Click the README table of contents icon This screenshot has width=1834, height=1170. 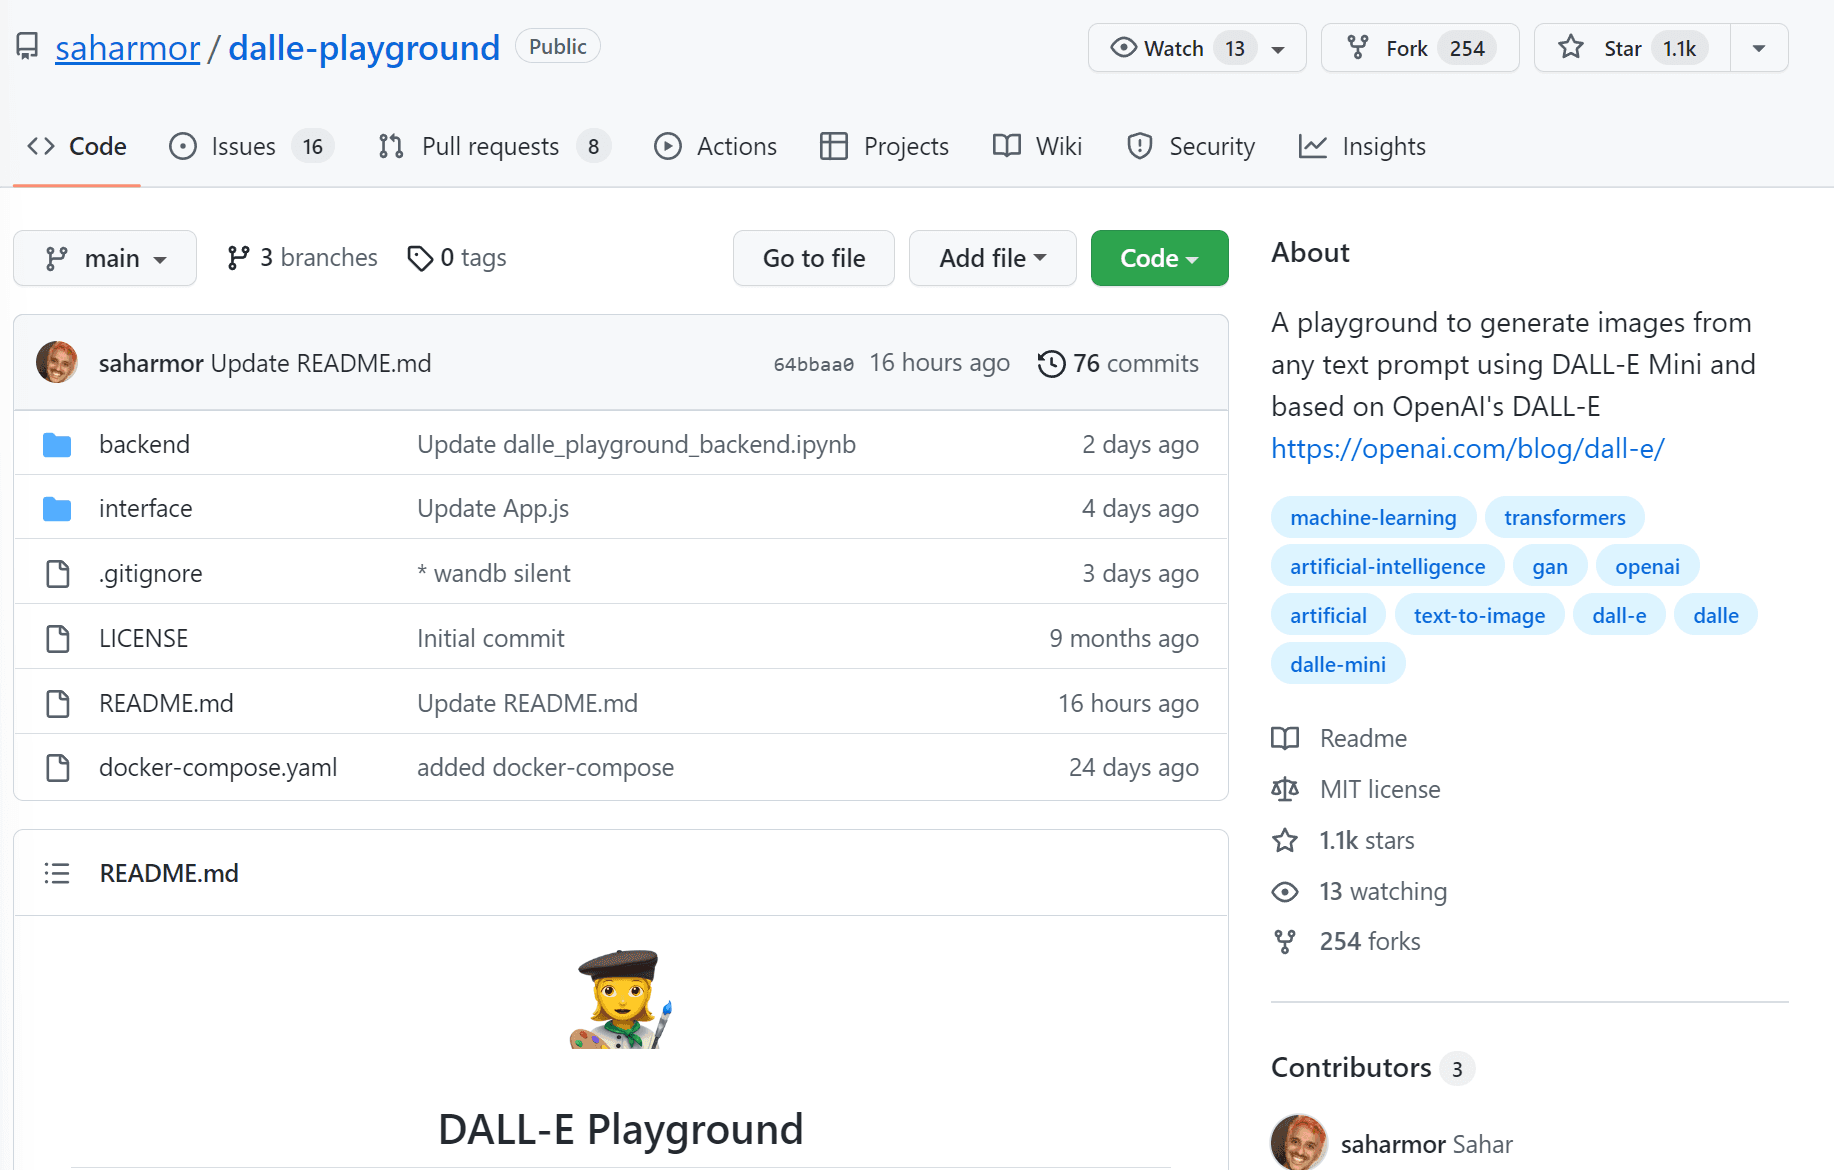pyautogui.click(x=57, y=873)
